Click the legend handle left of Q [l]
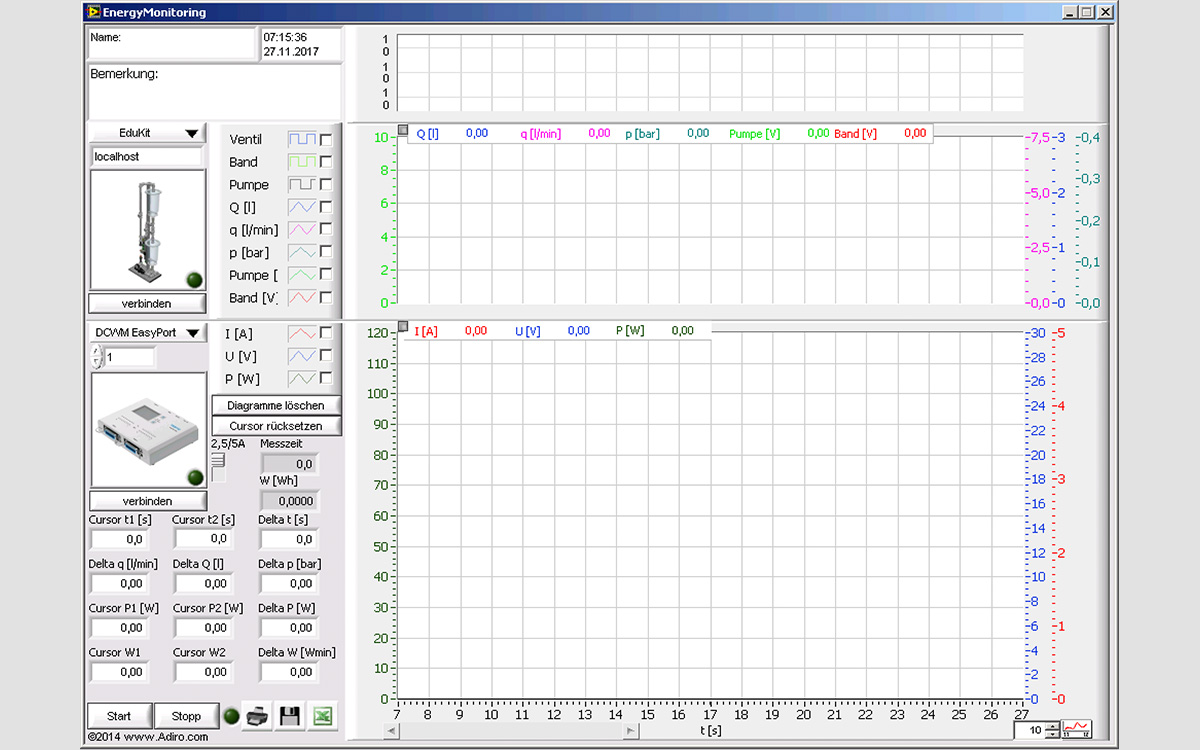The image size is (1200, 750). 403,131
